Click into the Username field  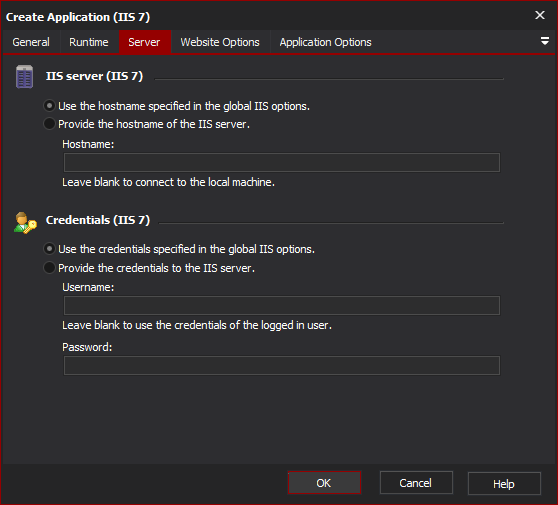[282, 305]
